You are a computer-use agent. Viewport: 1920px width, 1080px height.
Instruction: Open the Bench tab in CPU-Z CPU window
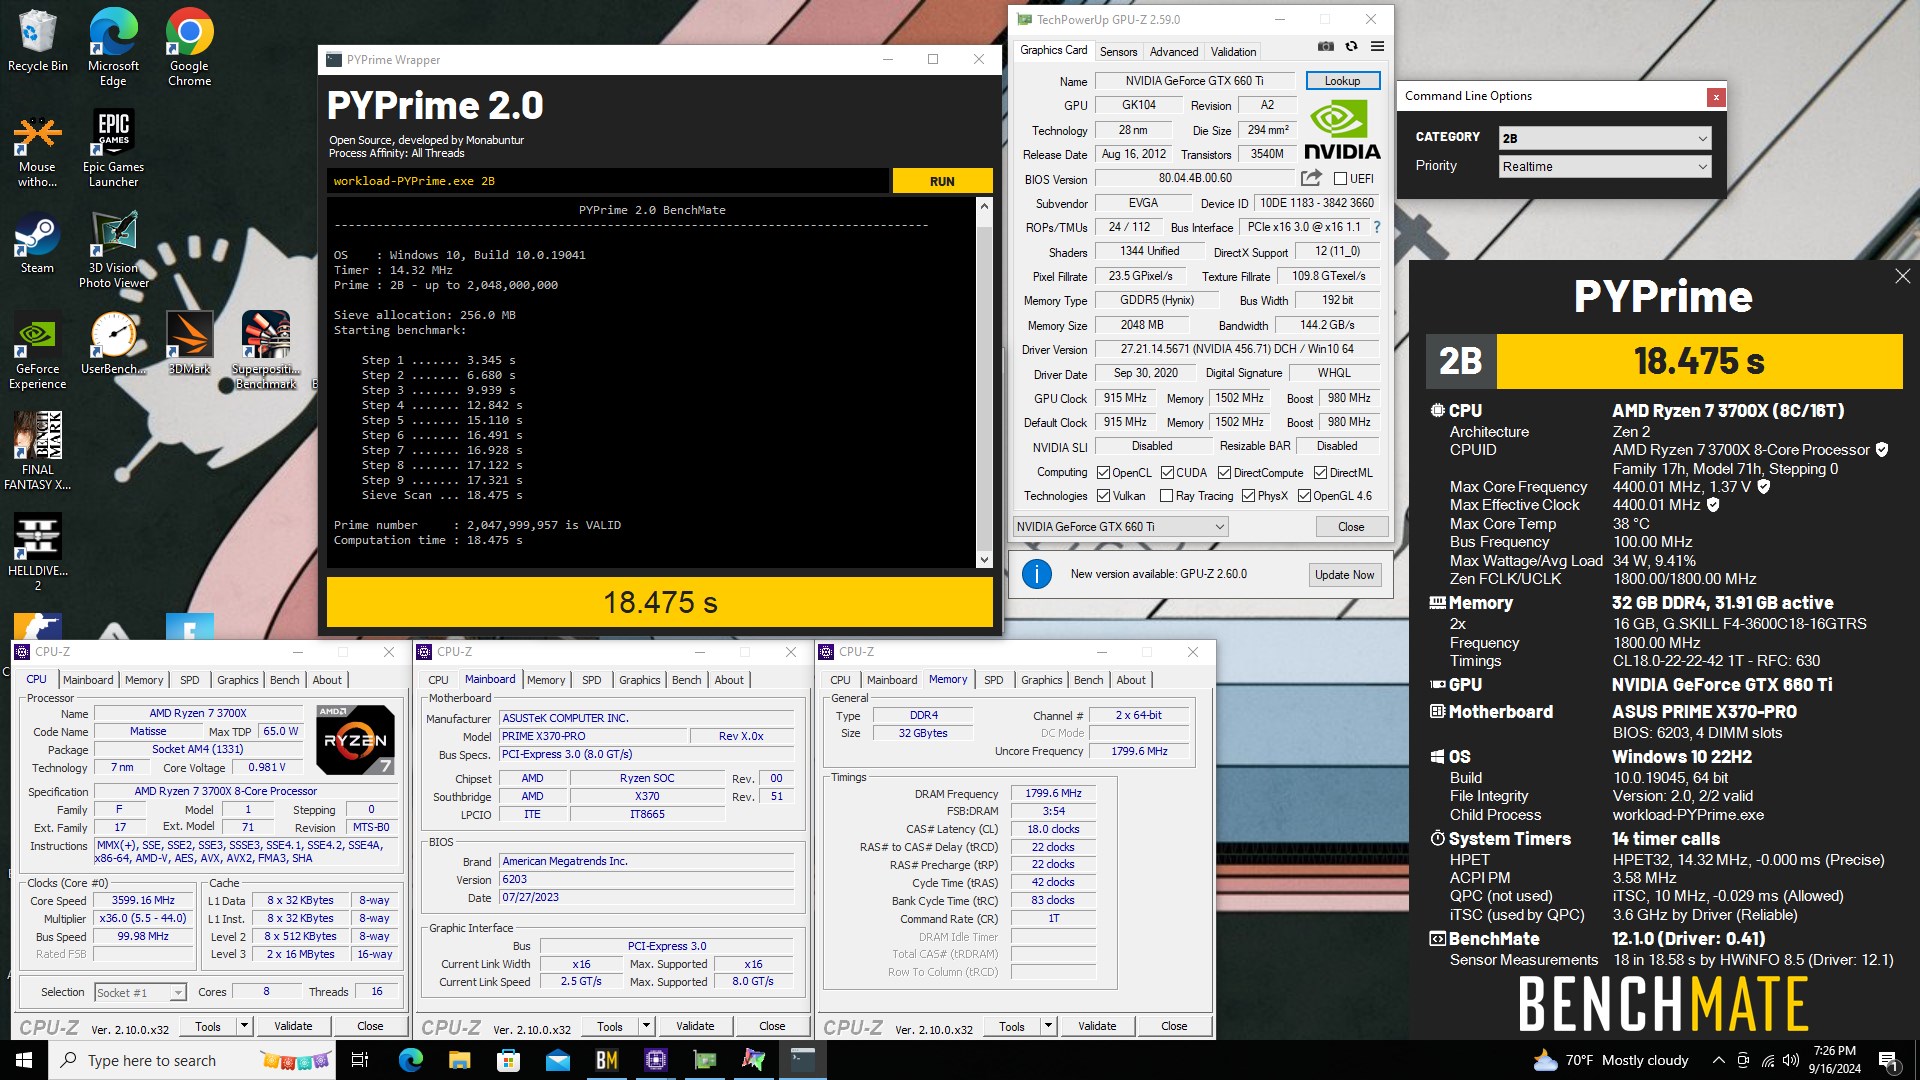pyautogui.click(x=284, y=680)
